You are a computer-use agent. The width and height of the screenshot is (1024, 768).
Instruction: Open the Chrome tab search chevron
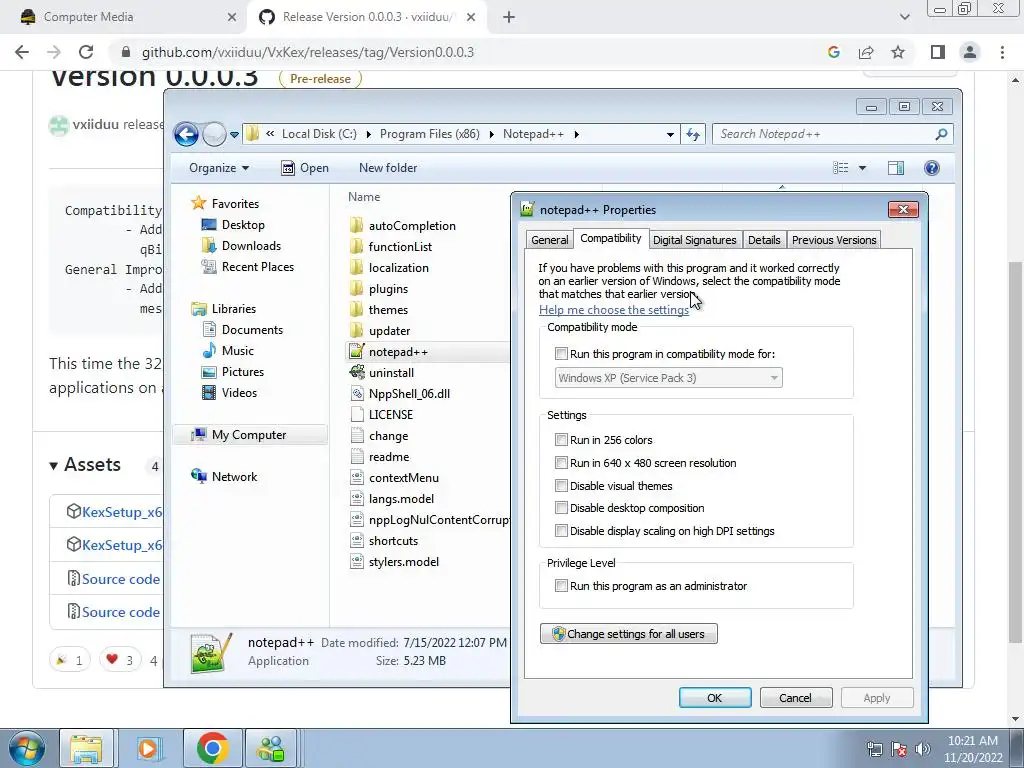click(x=904, y=18)
